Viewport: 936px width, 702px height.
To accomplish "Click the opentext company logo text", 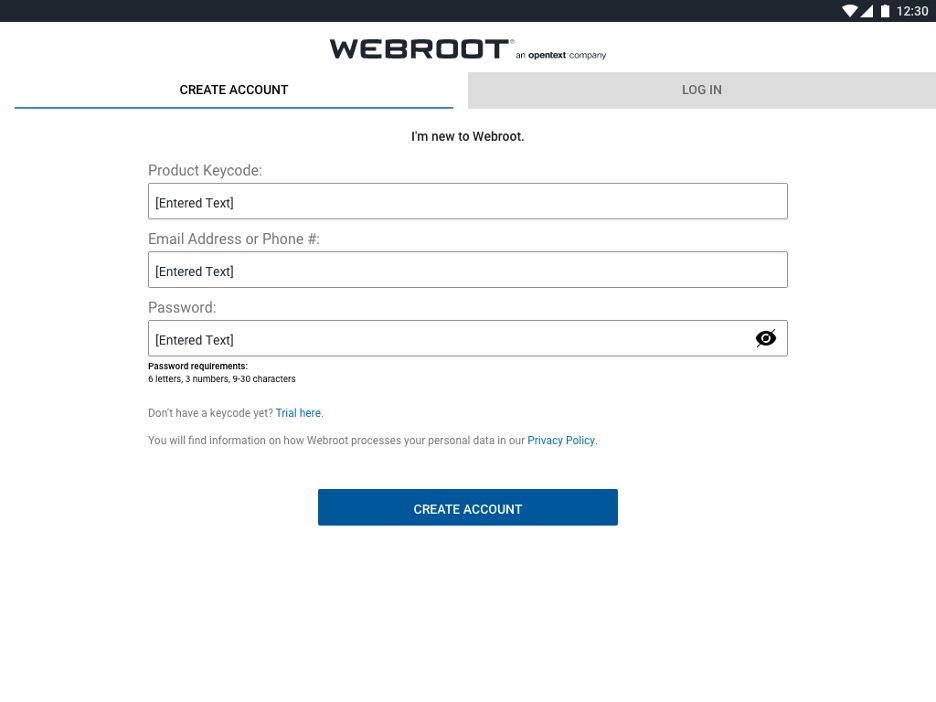I will coord(561,56).
